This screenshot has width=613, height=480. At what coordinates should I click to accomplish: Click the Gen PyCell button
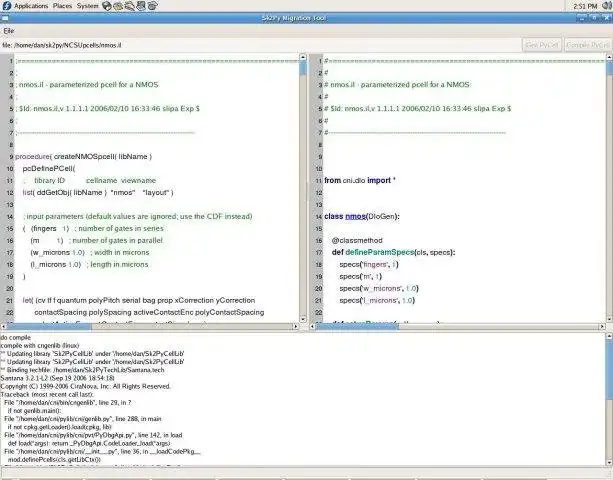point(542,45)
